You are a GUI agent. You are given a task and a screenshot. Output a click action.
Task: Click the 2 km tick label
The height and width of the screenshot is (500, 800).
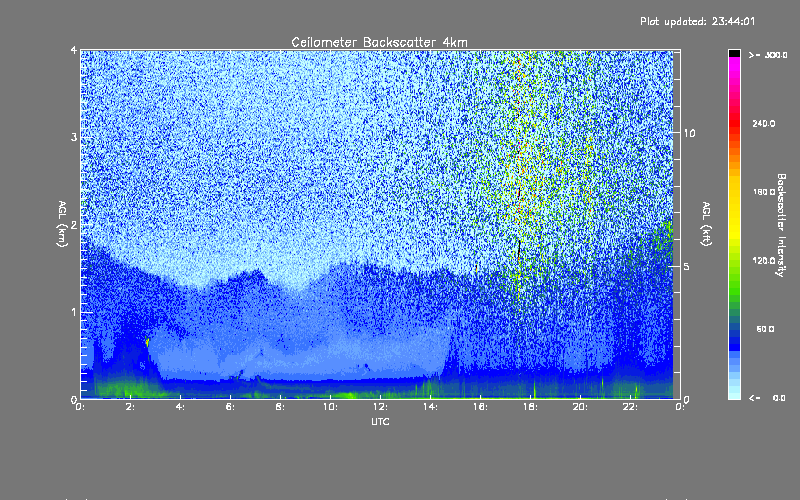point(74,225)
